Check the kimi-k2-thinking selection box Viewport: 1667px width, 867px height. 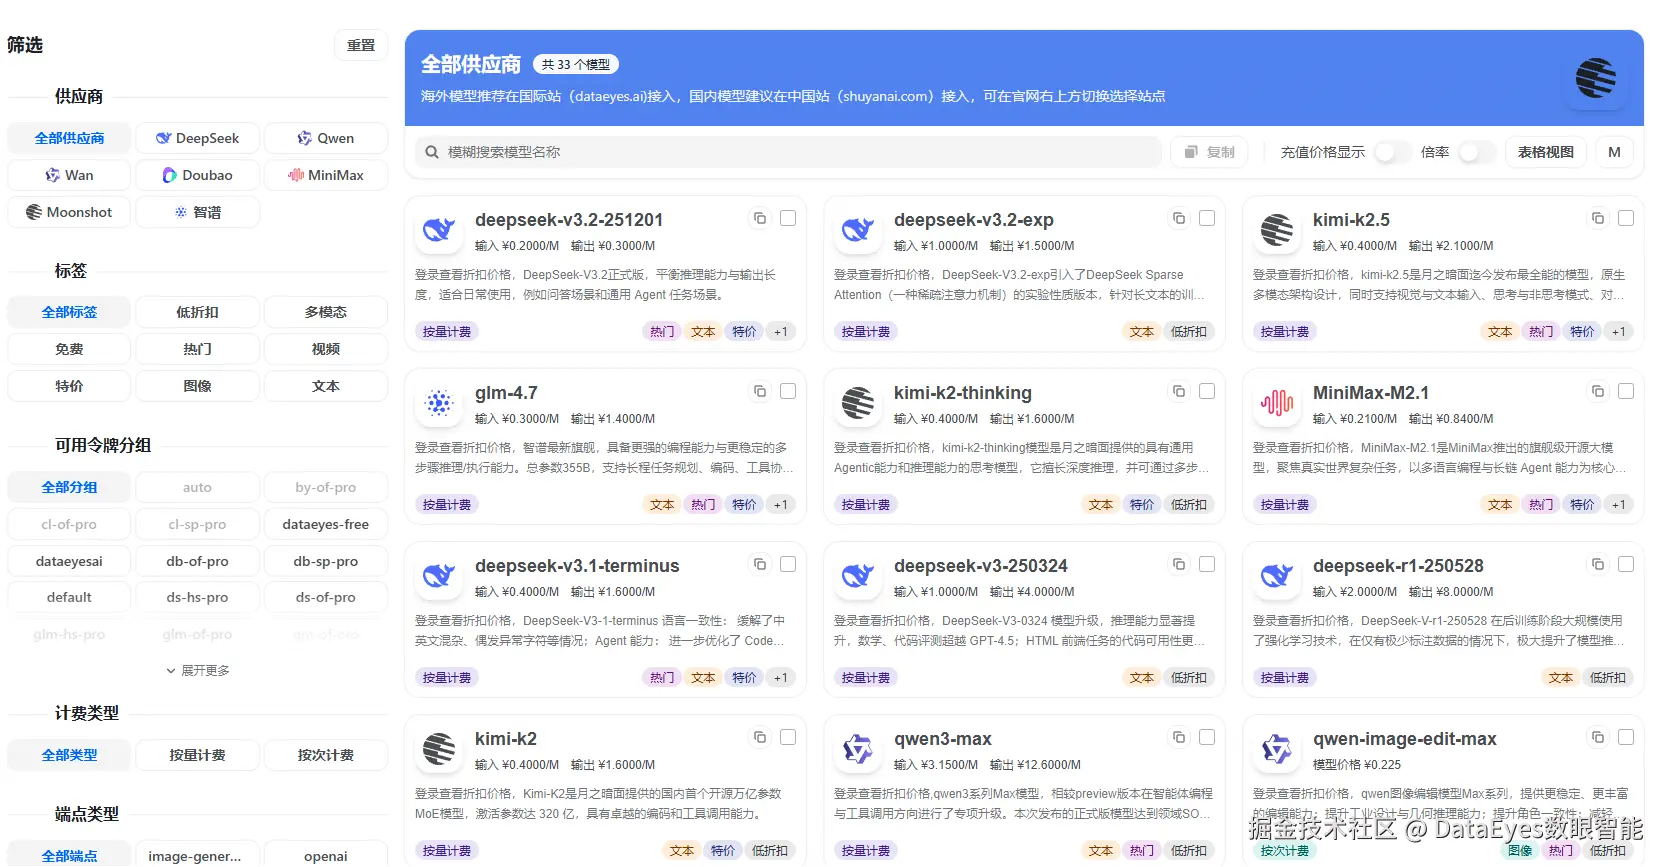[x=1207, y=391]
